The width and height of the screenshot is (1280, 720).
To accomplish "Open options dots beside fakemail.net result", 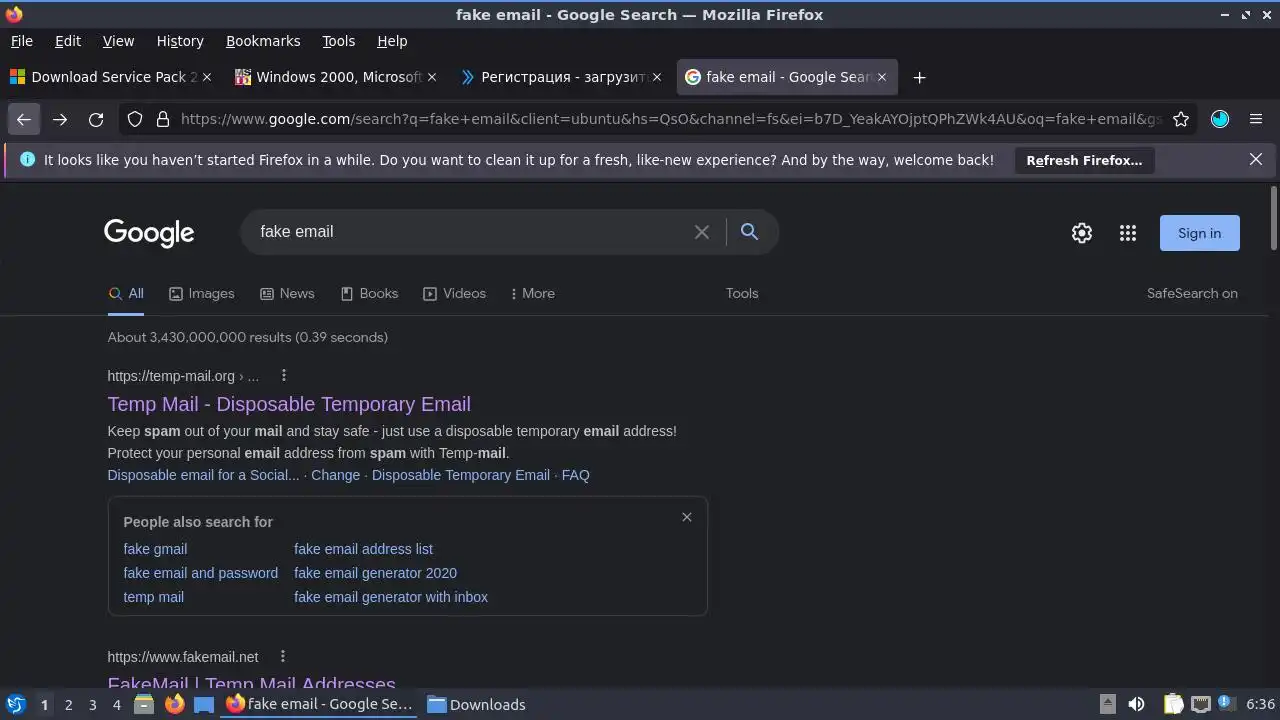I will click(x=283, y=656).
